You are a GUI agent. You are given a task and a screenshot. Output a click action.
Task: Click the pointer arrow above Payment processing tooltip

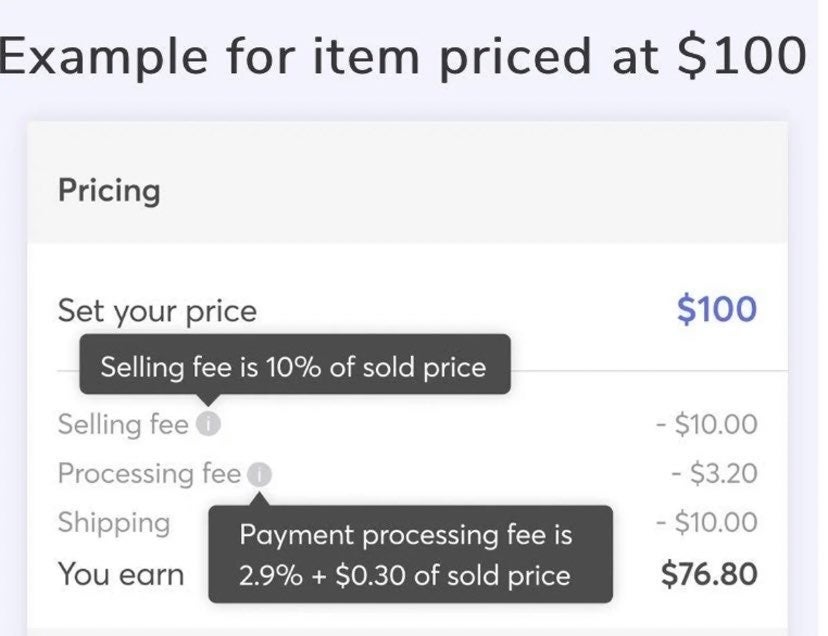tap(259, 499)
